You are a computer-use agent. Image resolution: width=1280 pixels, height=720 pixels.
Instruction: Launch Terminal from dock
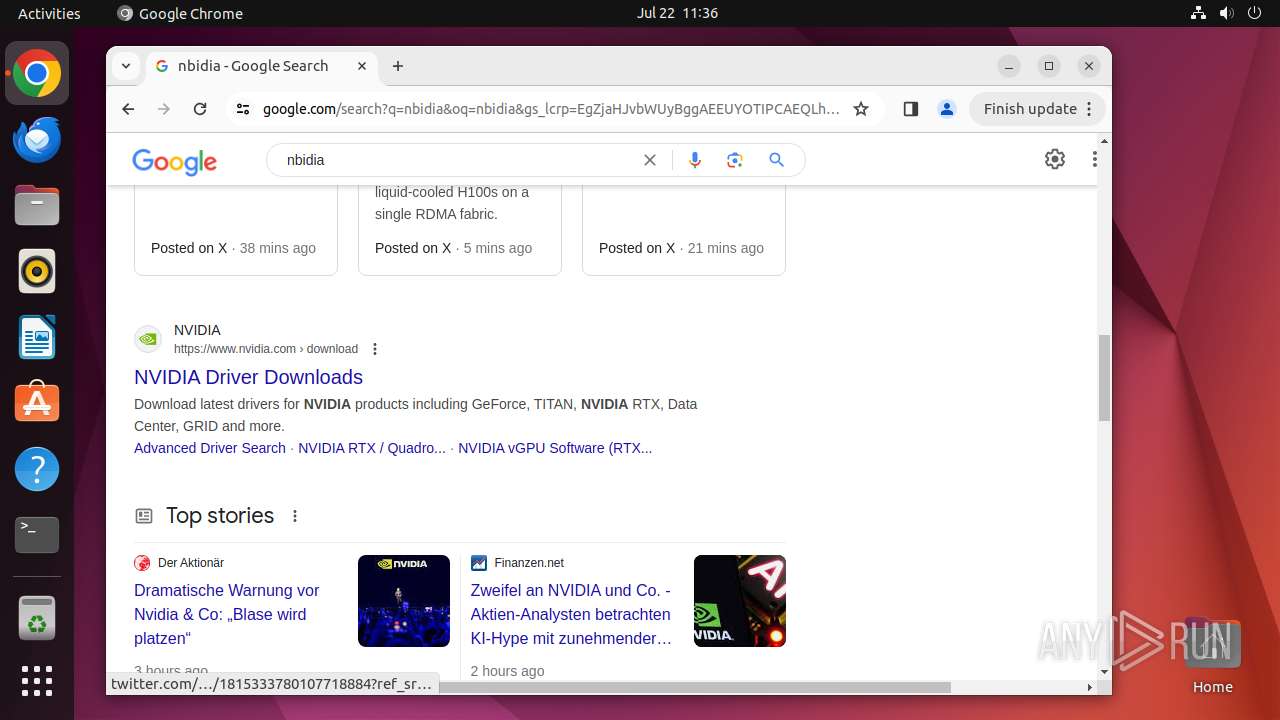click(37, 535)
